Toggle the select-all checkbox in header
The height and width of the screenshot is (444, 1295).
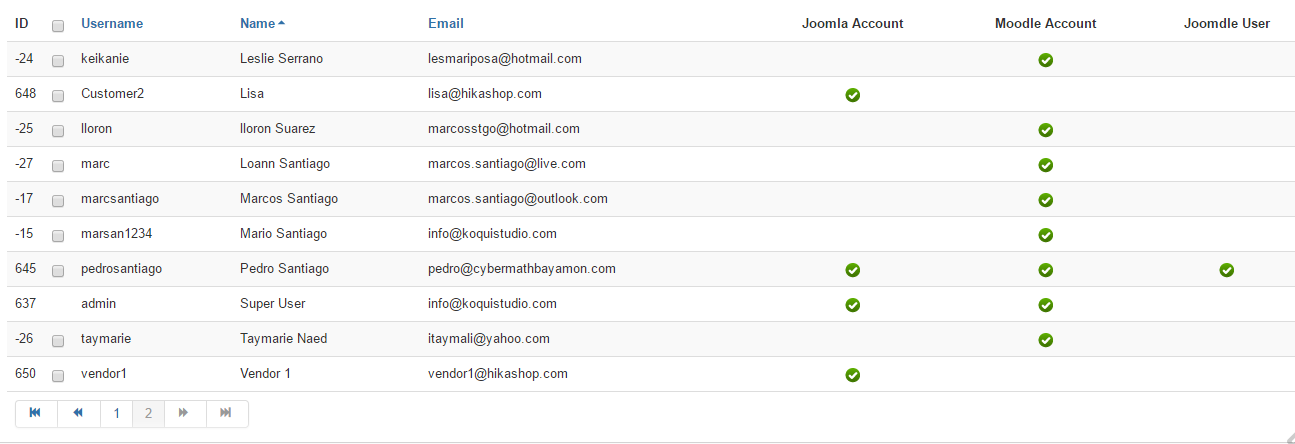(x=58, y=25)
